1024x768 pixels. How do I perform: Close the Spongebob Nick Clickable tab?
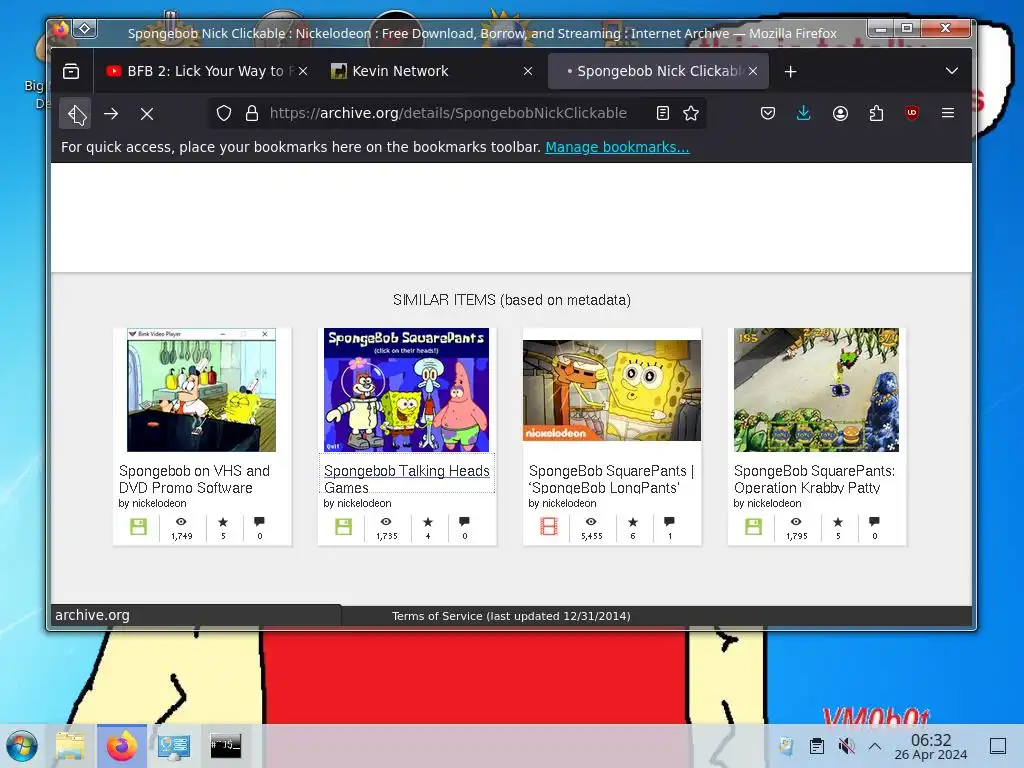click(753, 71)
